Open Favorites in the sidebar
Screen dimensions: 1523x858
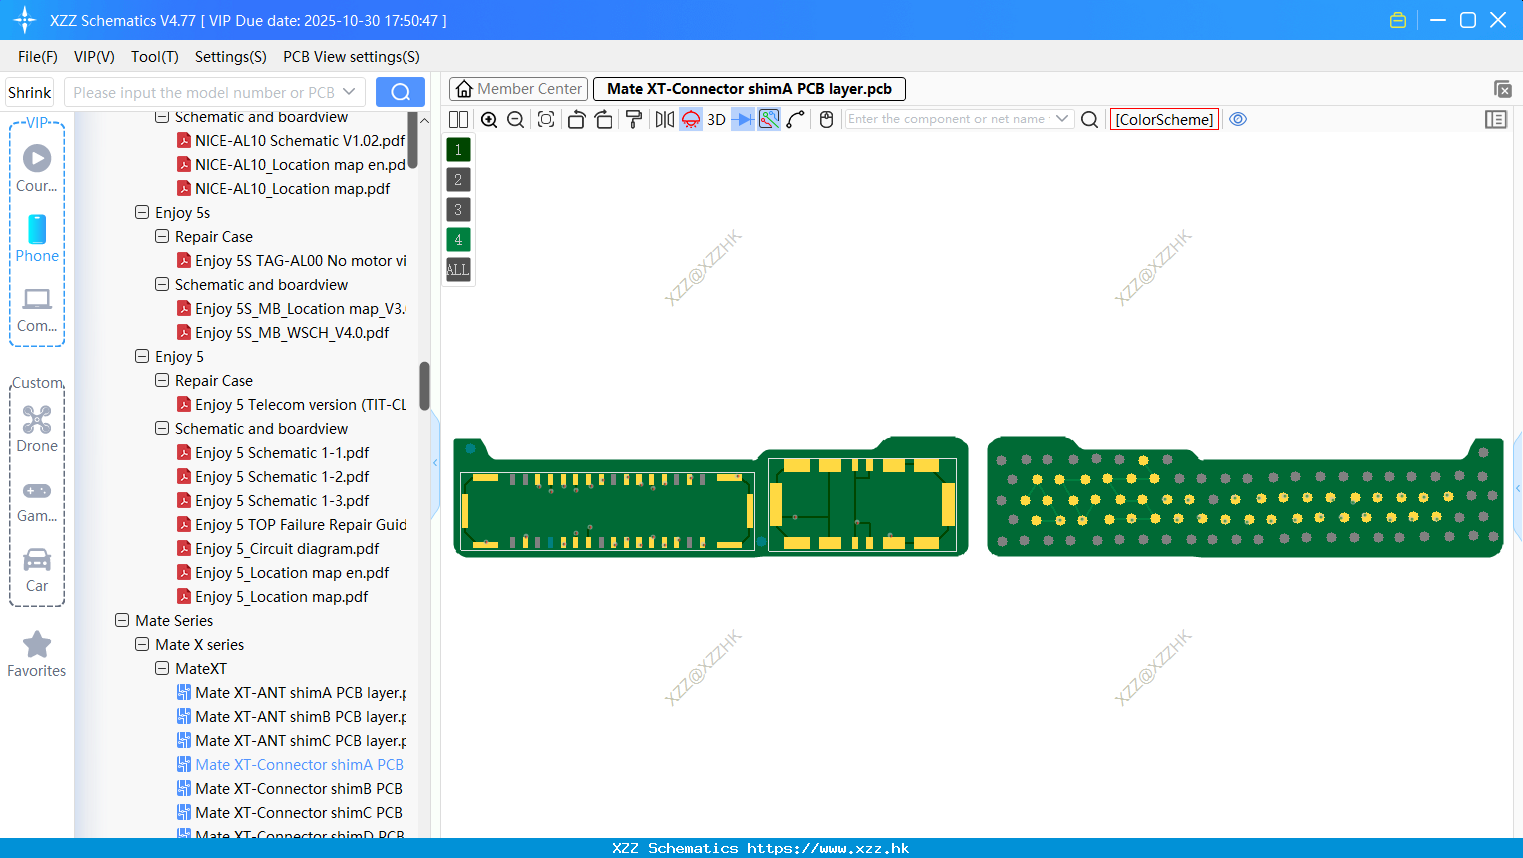click(37, 655)
